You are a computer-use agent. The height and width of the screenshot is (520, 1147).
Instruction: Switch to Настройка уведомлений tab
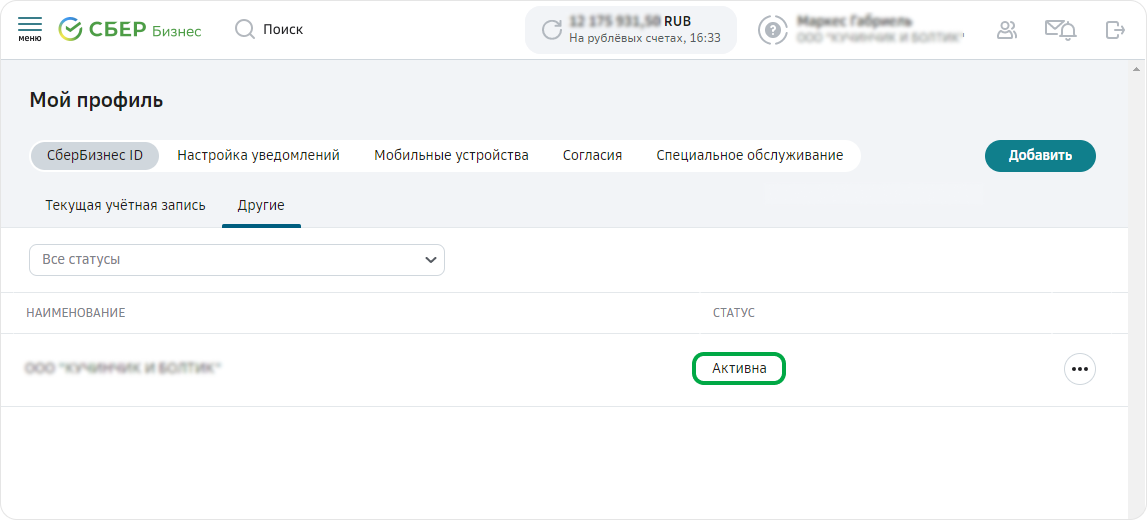coord(258,156)
